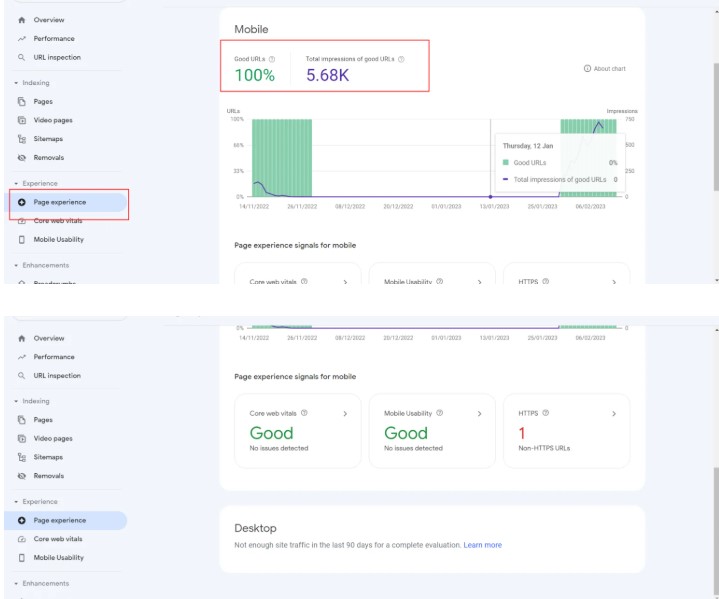Click help icon beside Good URLs label
Screen dimensions: 719x599
272,59
